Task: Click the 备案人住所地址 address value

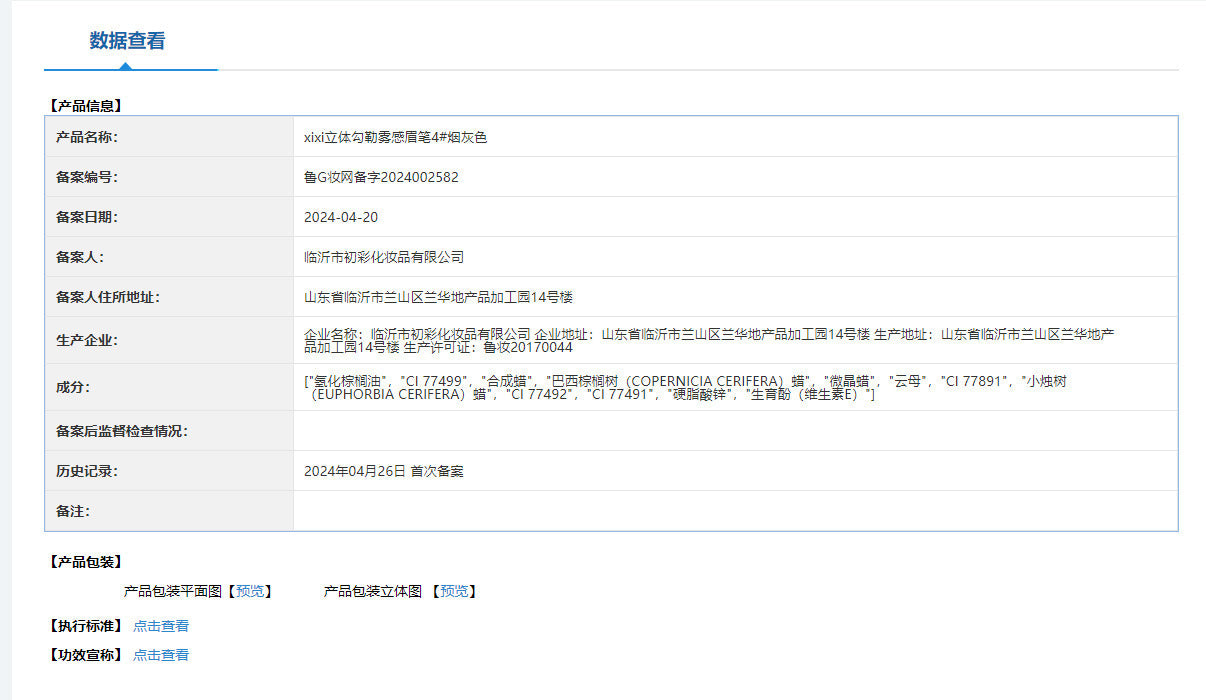Action: pyautogui.click(x=438, y=297)
